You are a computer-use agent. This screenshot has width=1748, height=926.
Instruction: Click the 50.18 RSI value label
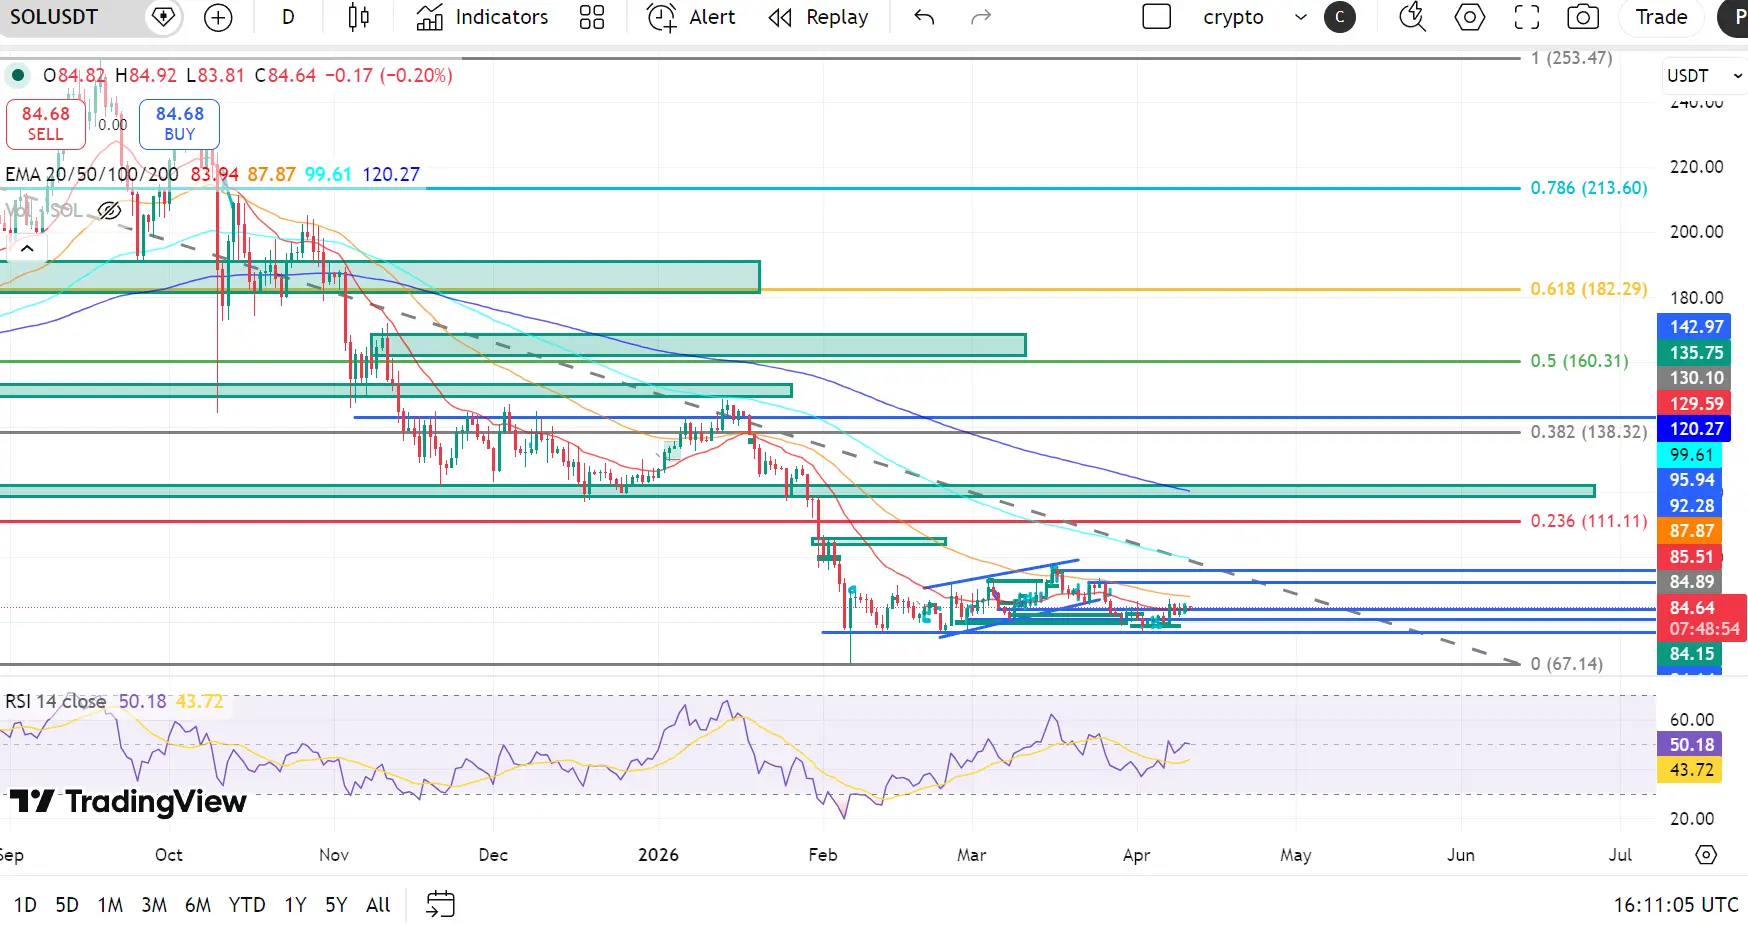click(x=1690, y=745)
